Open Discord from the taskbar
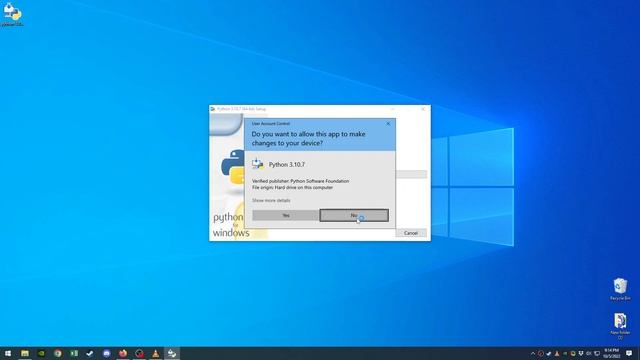The width and height of the screenshot is (640, 360). 107,353
